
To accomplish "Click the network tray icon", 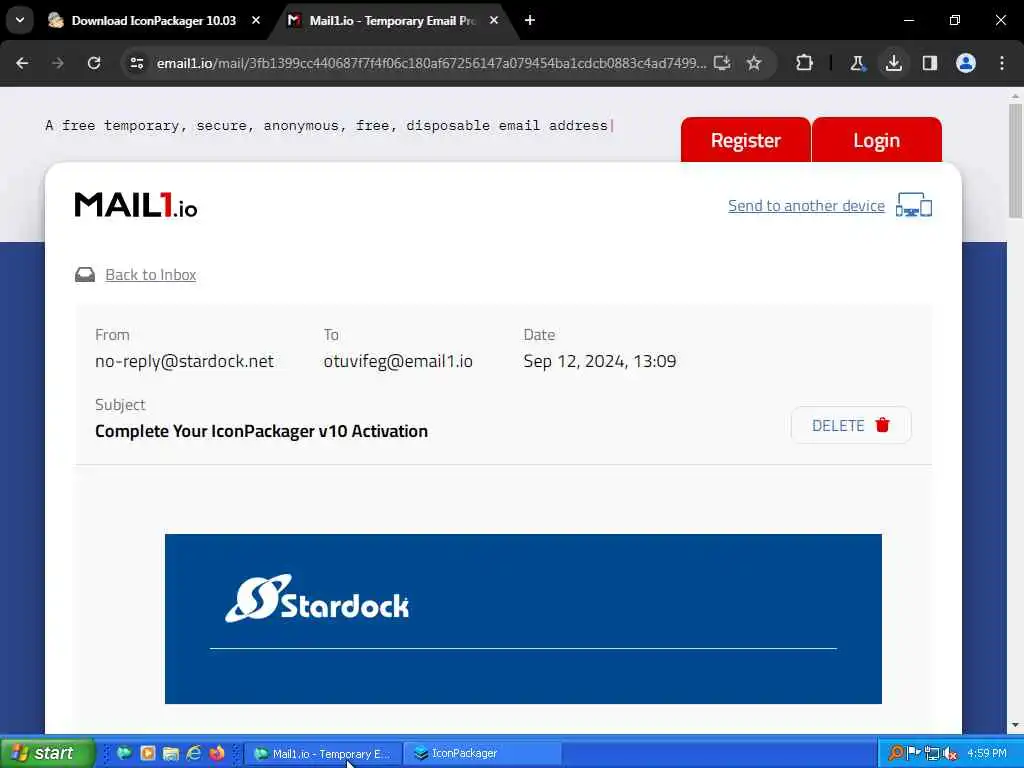I will (x=932, y=753).
